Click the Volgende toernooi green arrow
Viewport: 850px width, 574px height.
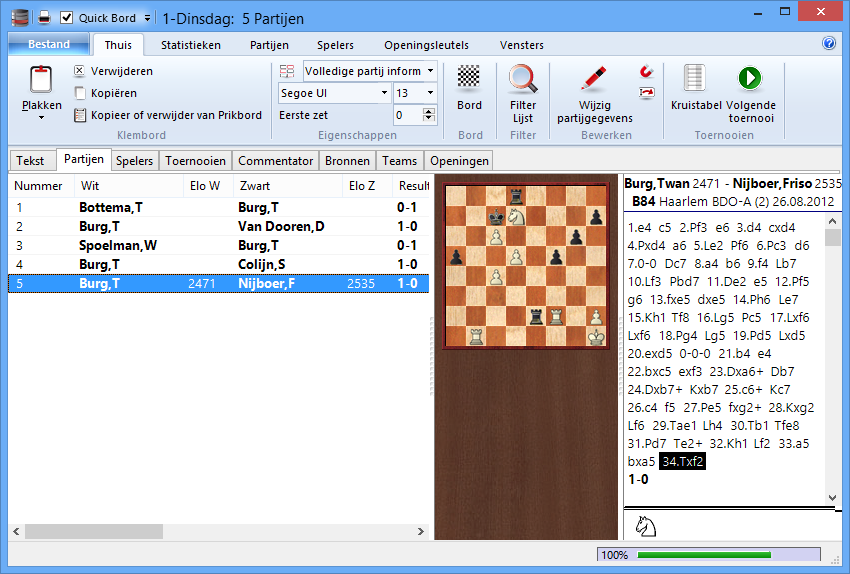point(750,78)
